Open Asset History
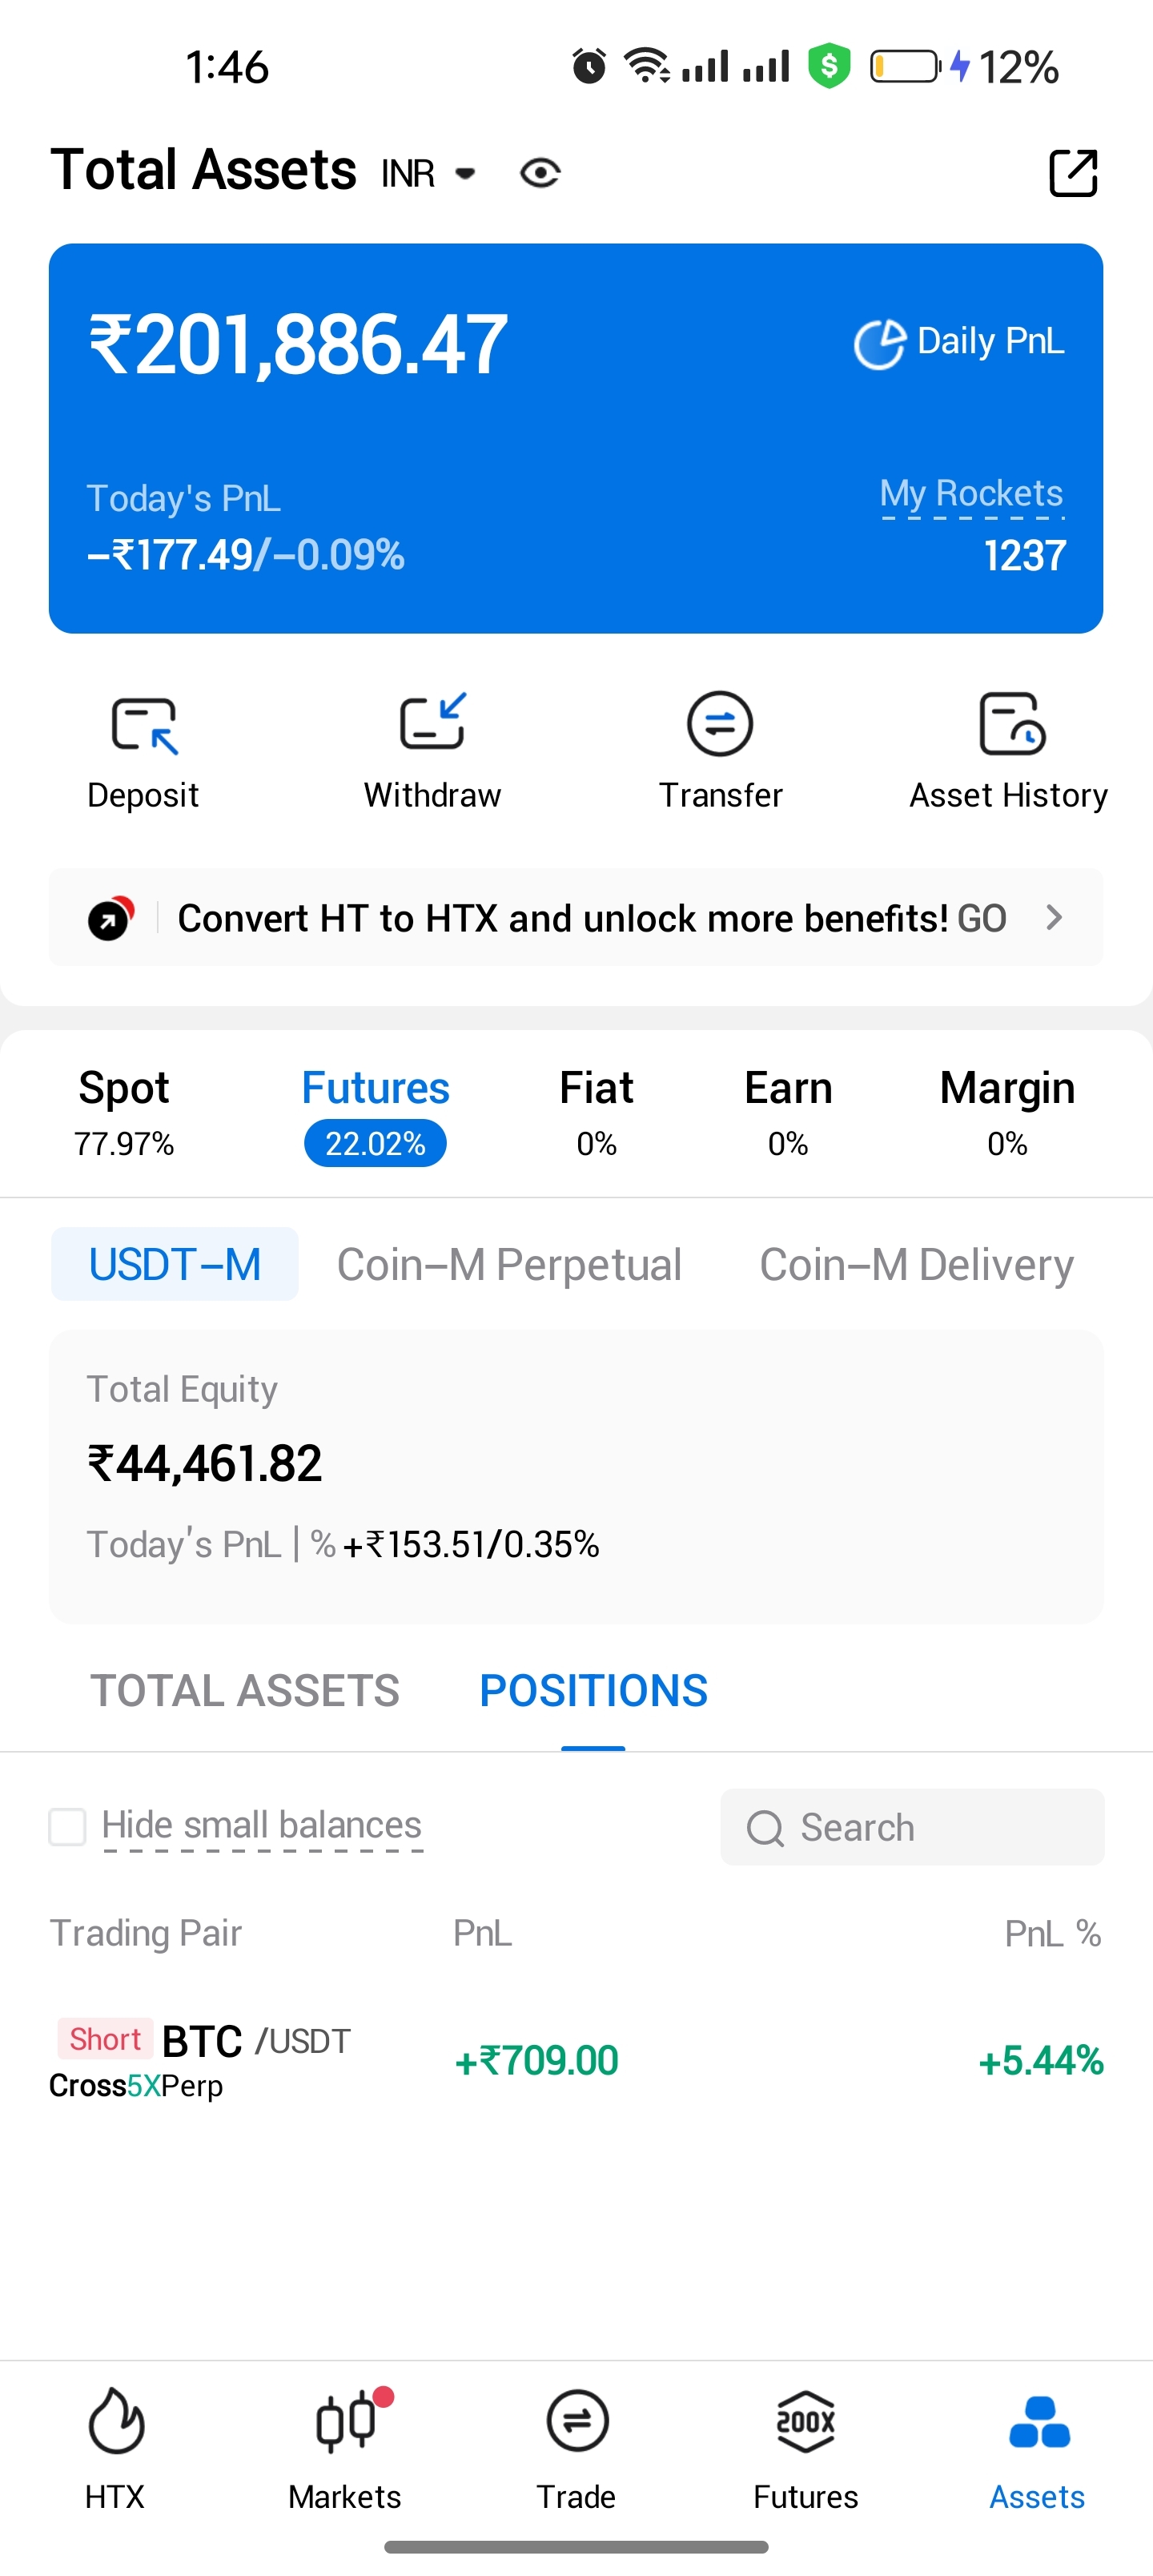The image size is (1153, 2576). click(x=1009, y=725)
